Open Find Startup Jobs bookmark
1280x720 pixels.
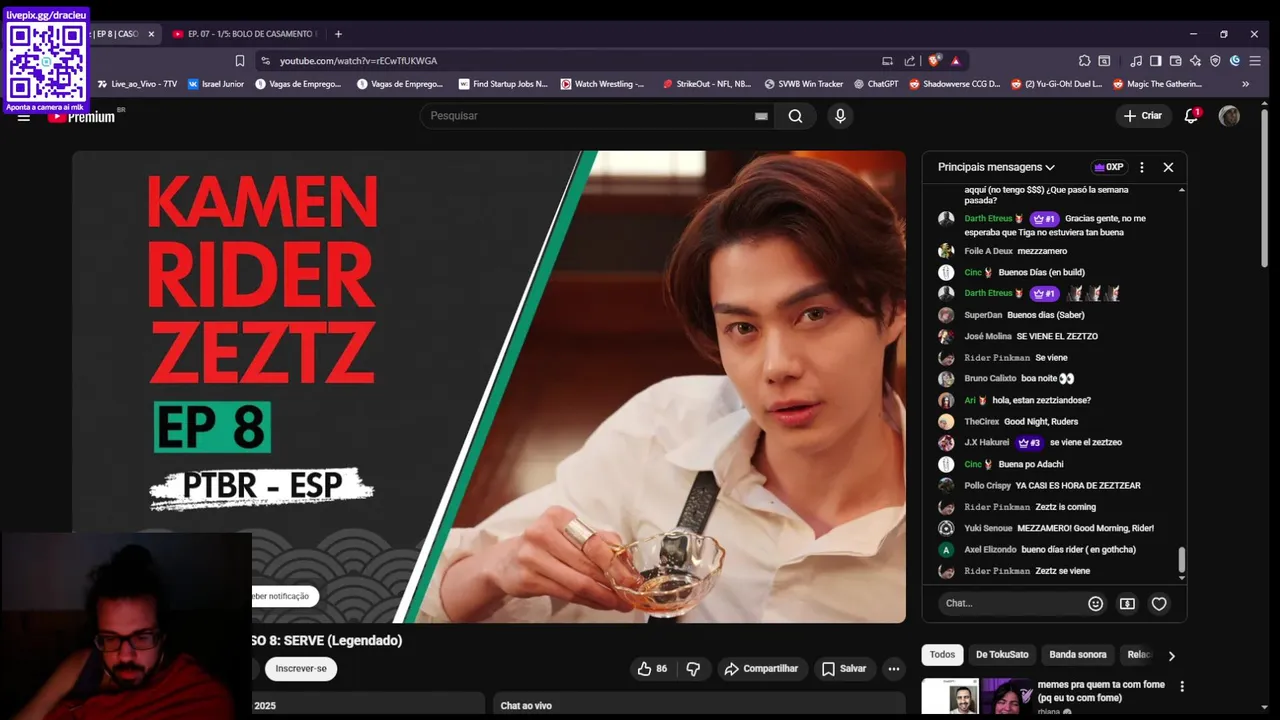[x=503, y=84]
